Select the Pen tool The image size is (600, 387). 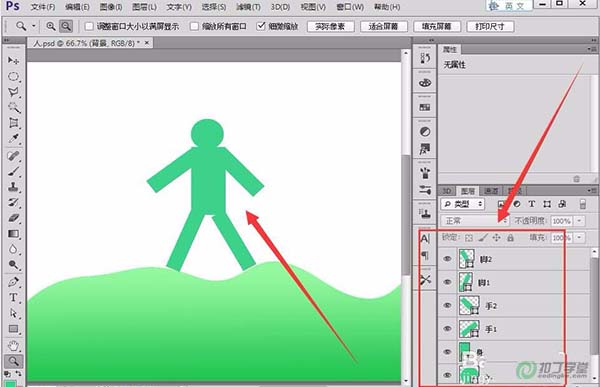coord(13,282)
